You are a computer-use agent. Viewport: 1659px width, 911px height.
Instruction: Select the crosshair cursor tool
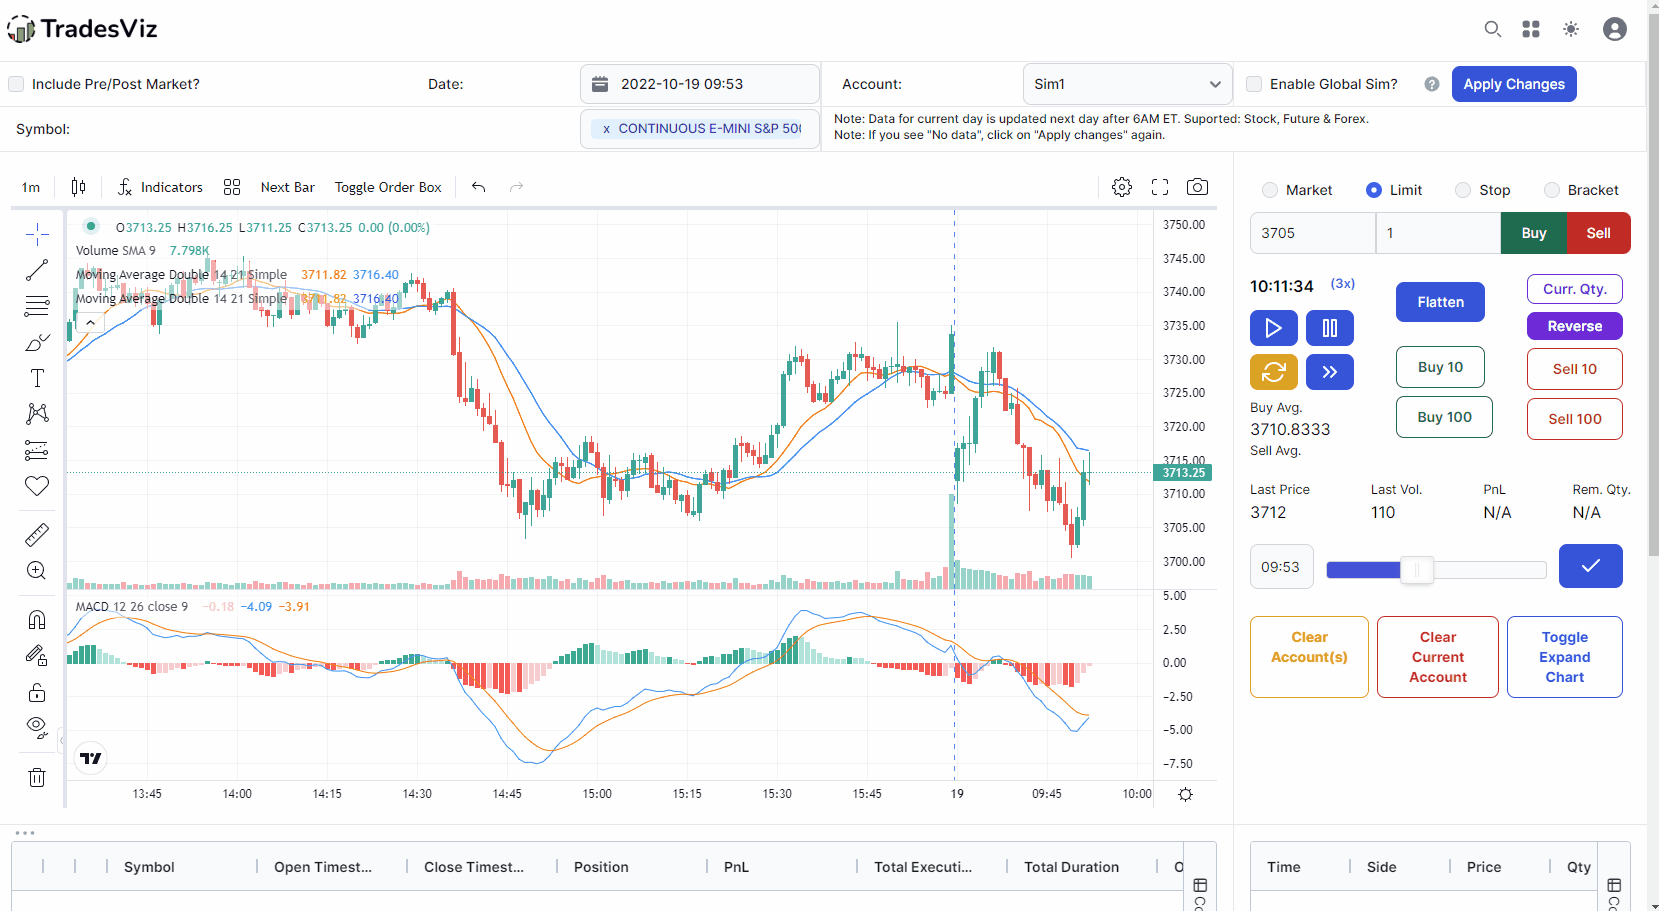click(37, 234)
